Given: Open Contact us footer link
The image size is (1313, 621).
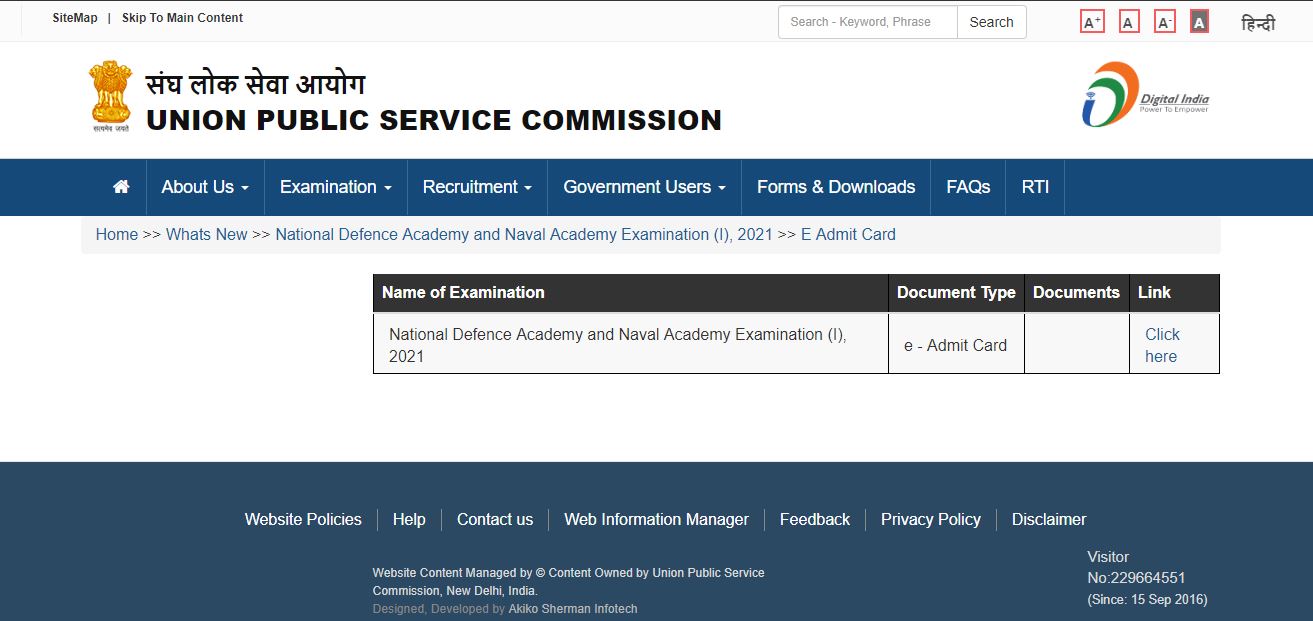Looking at the screenshot, I should [x=495, y=519].
